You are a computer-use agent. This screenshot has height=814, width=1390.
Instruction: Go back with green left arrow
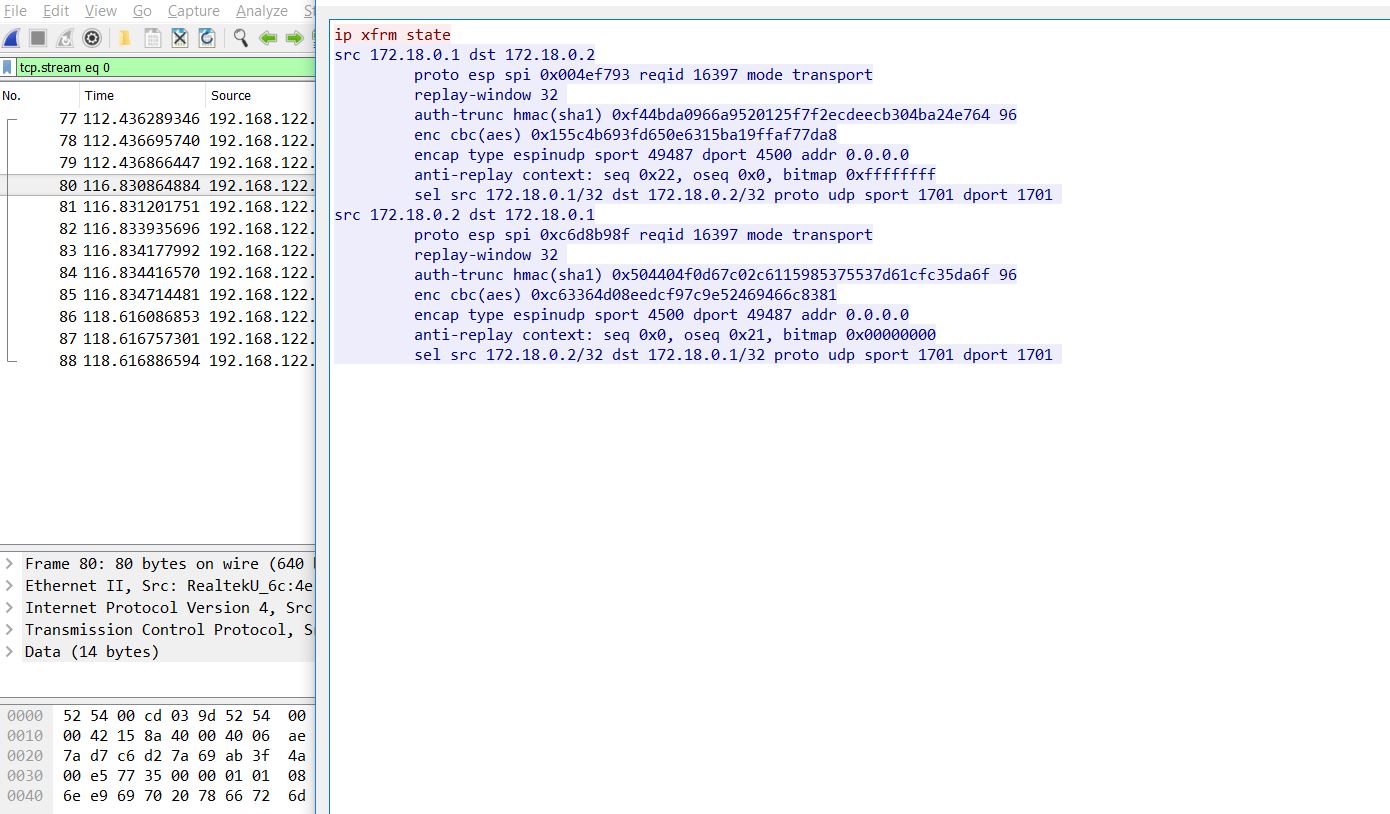268,38
